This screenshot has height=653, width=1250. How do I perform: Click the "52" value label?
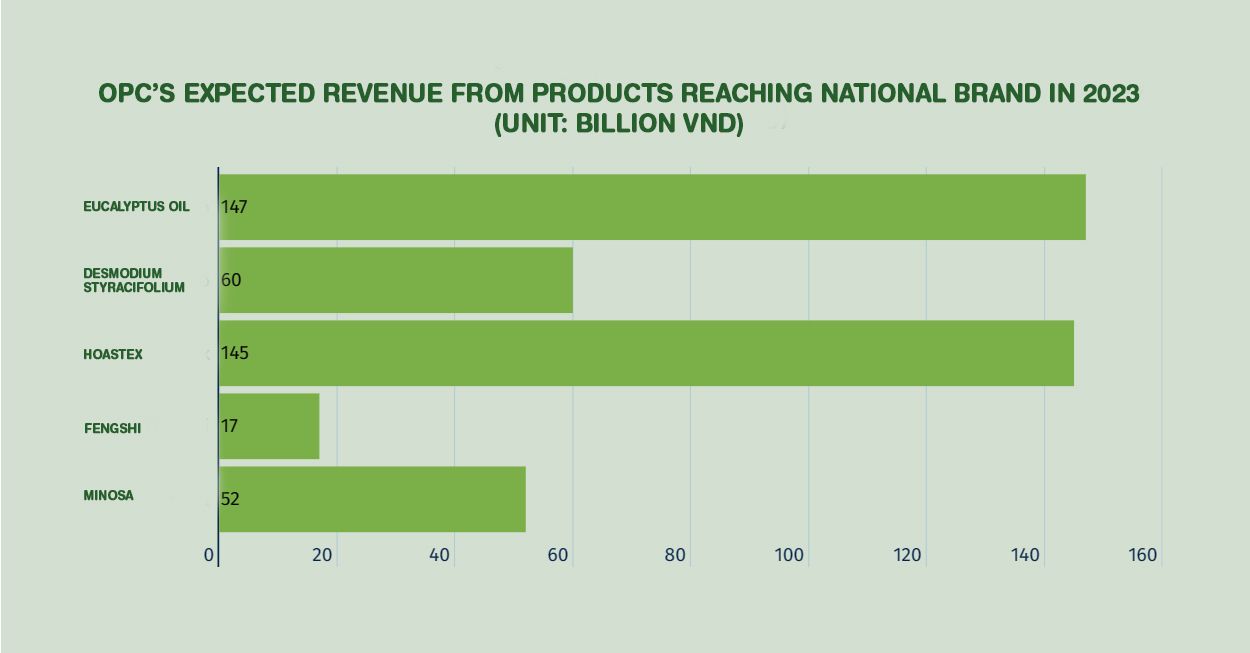pyautogui.click(x=230, y=499)
